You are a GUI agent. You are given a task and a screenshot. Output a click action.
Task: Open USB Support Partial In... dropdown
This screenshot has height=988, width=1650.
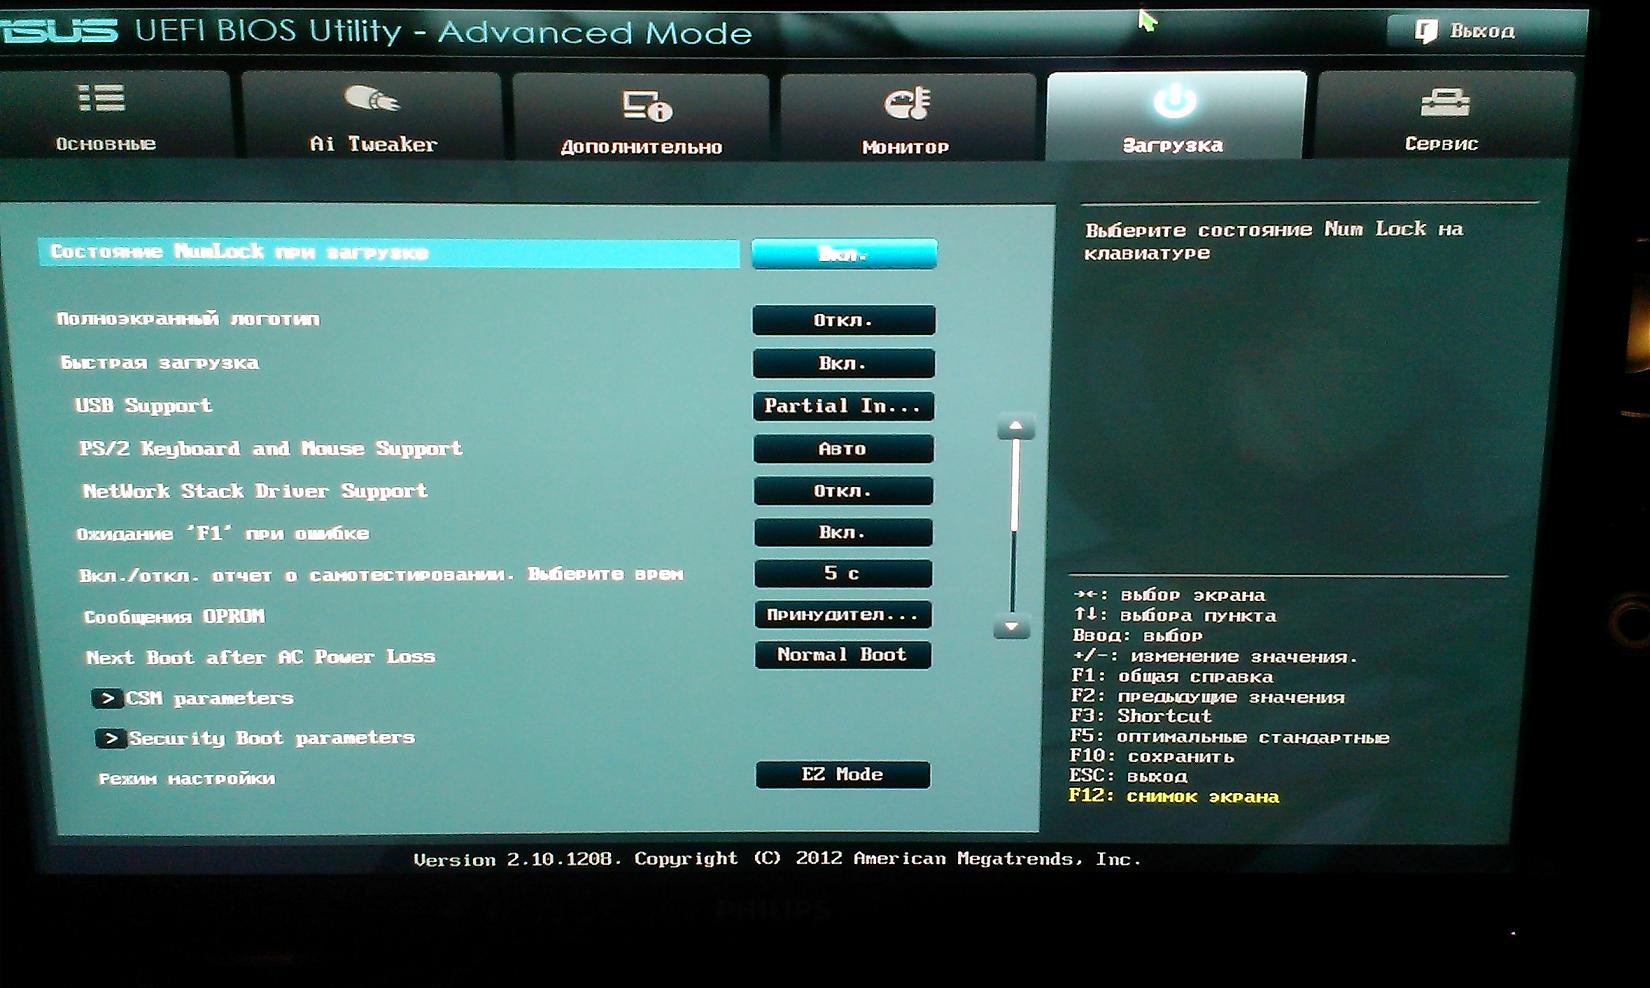tap(843, 406)
